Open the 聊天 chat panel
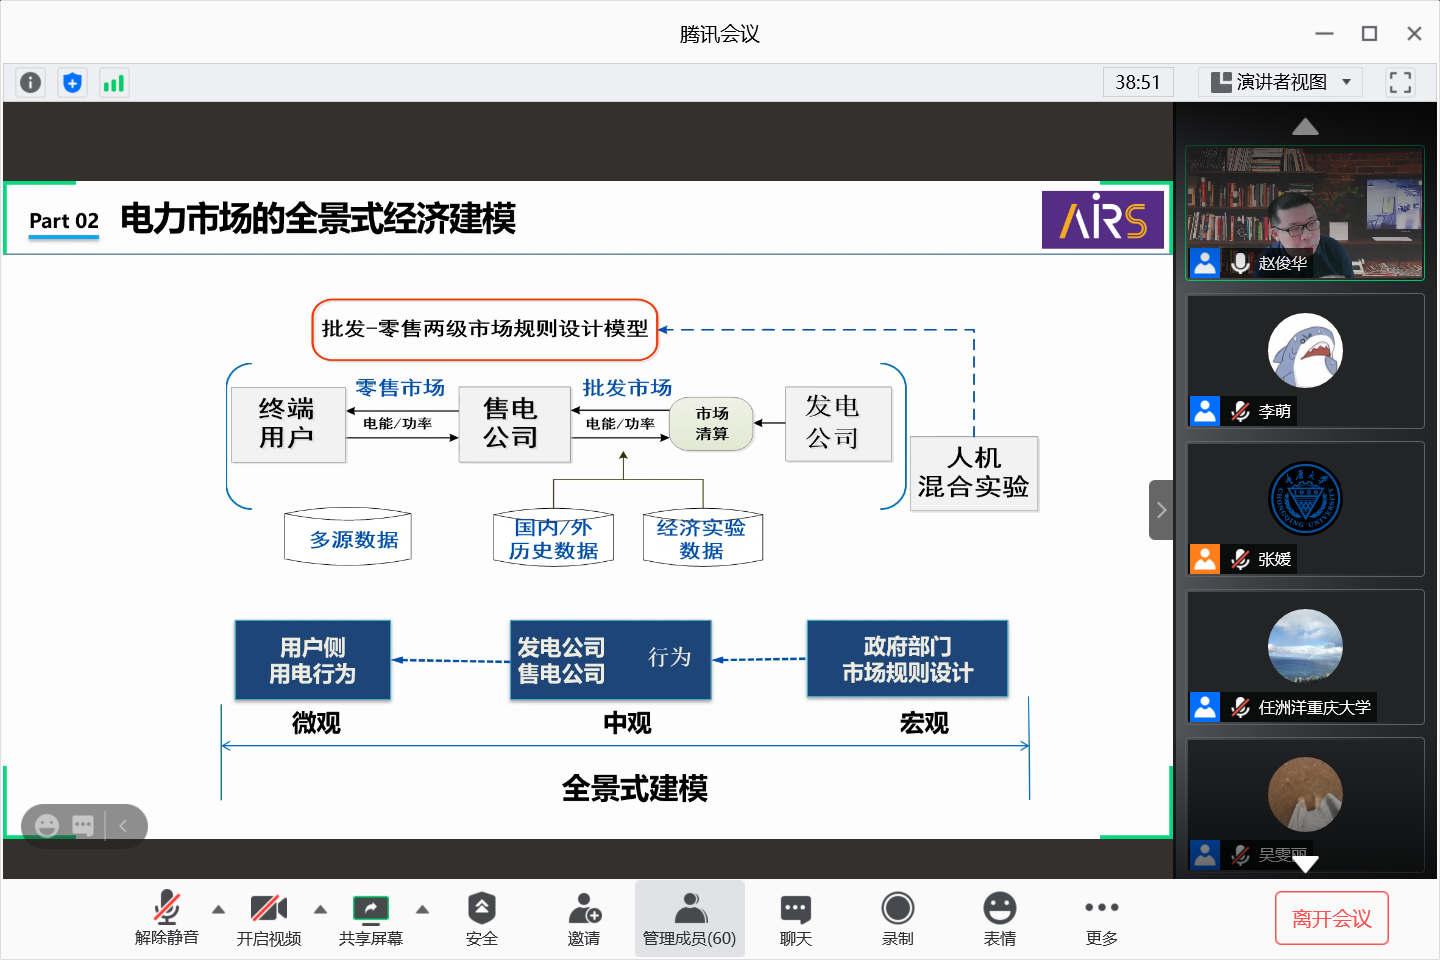The height and width of the screenshot is (960, 1440). [795, 918]
